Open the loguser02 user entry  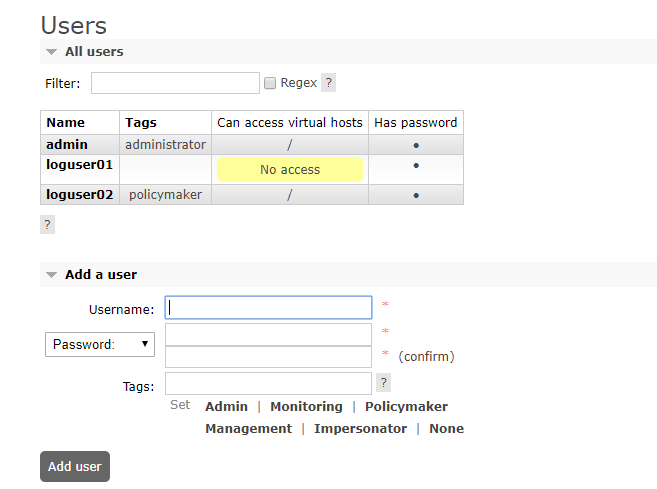click(80, 194)
